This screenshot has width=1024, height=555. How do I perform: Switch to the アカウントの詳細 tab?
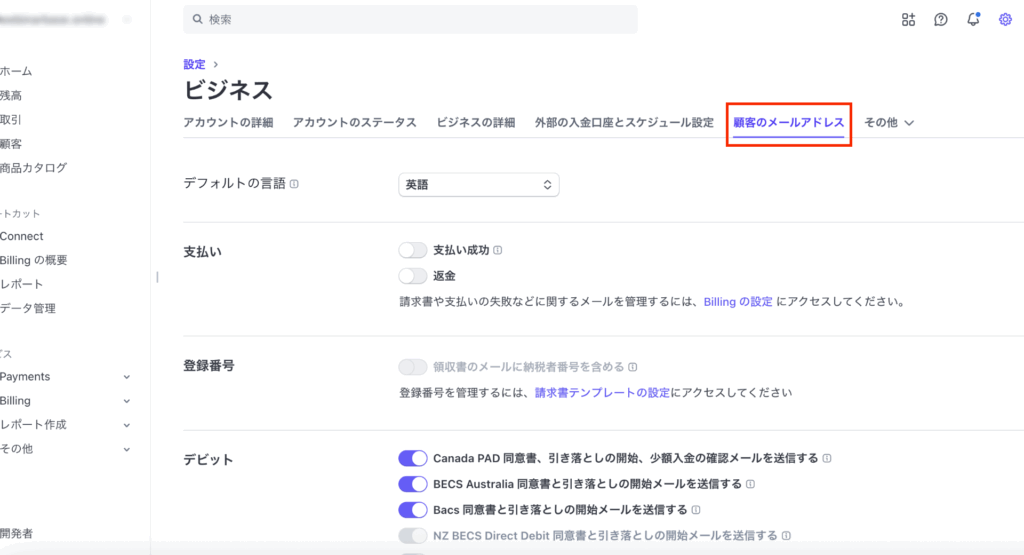click(228, 123)
